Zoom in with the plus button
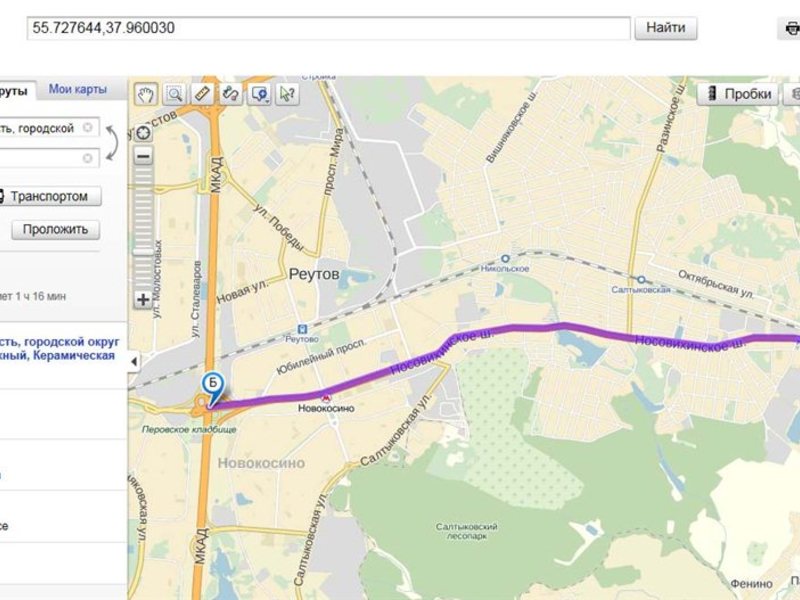Viewport: 800px width, 600px height. [143, 299]
